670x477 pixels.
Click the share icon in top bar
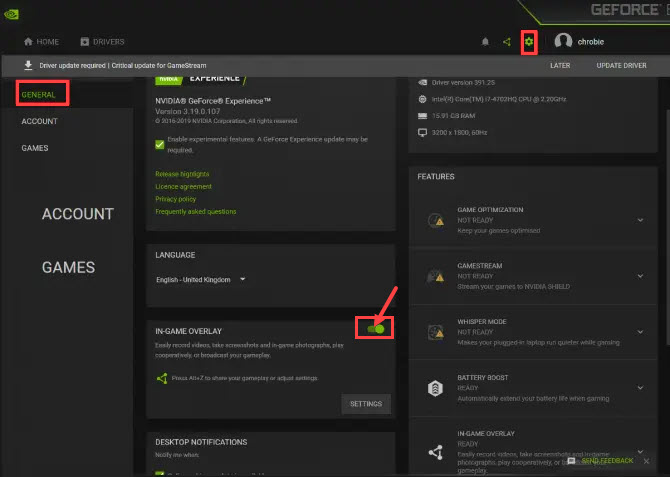coord(507,42)
